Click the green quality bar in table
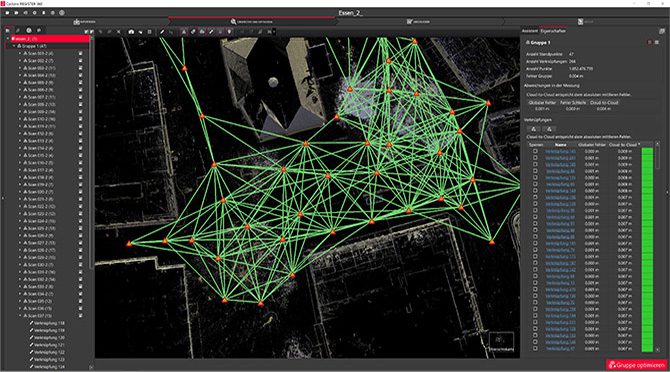Viewport: 670px width, 372px height. coord(647,250)
